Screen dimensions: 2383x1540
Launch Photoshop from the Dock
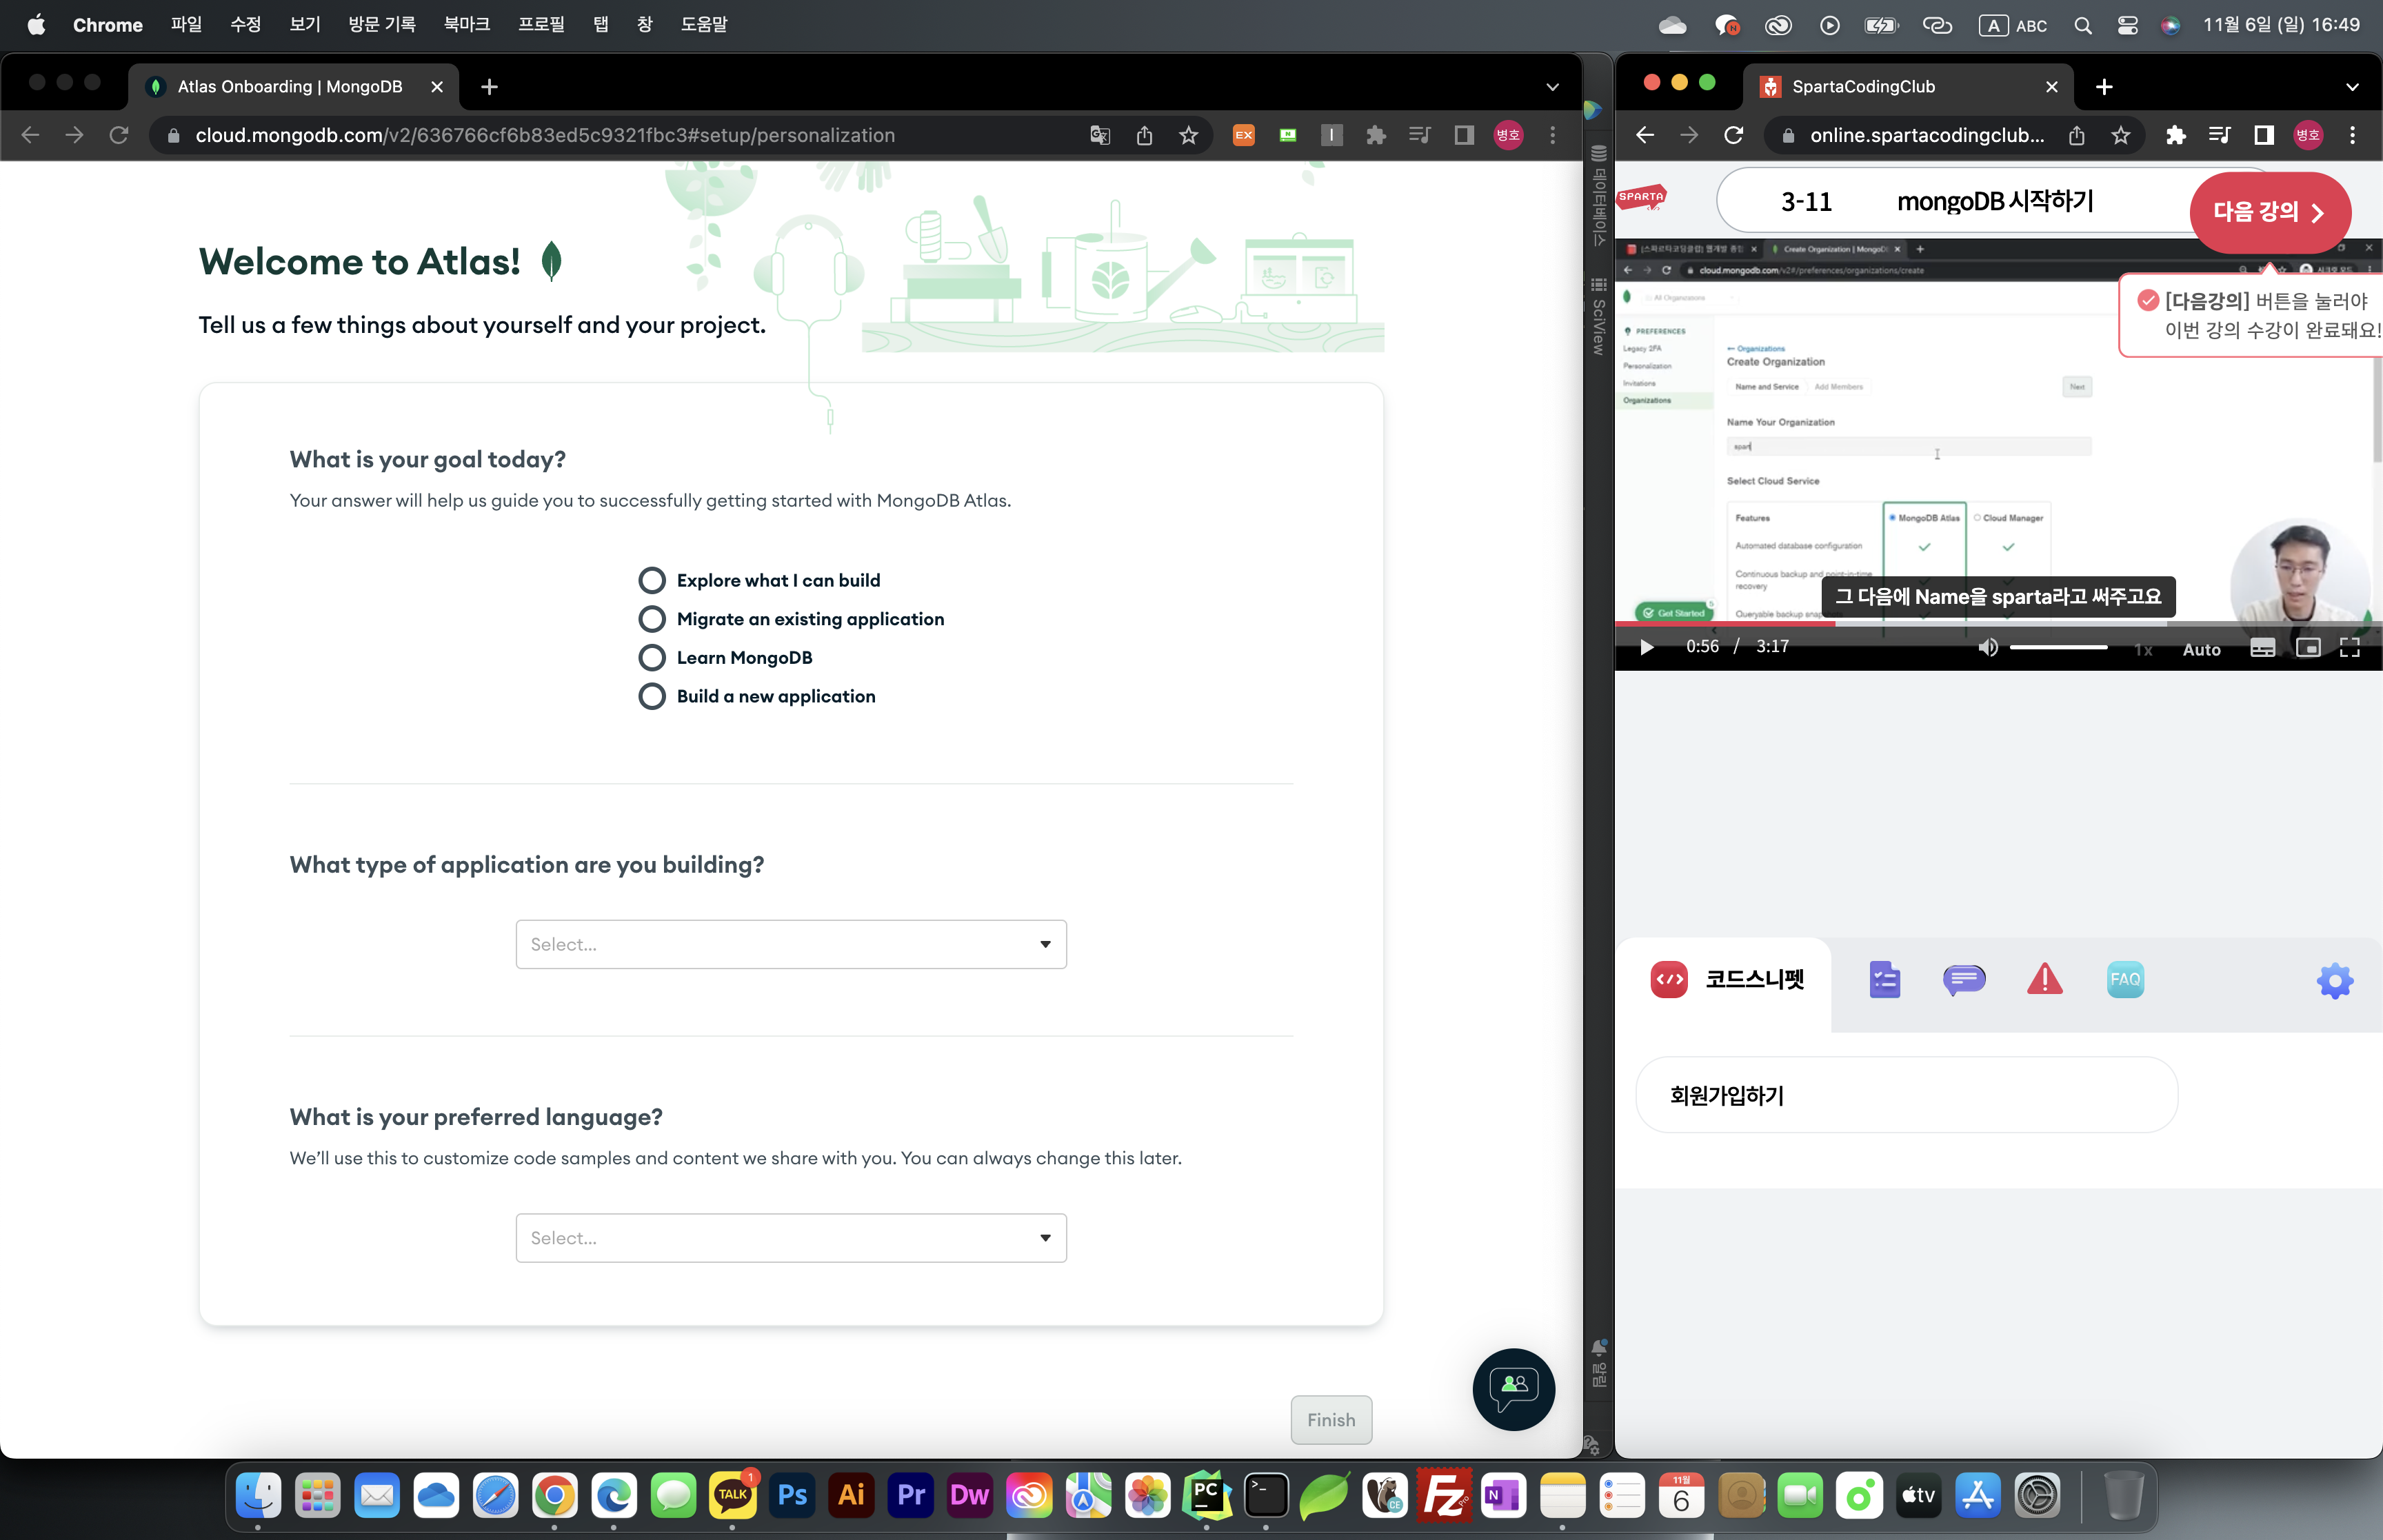pos(793,1495)
